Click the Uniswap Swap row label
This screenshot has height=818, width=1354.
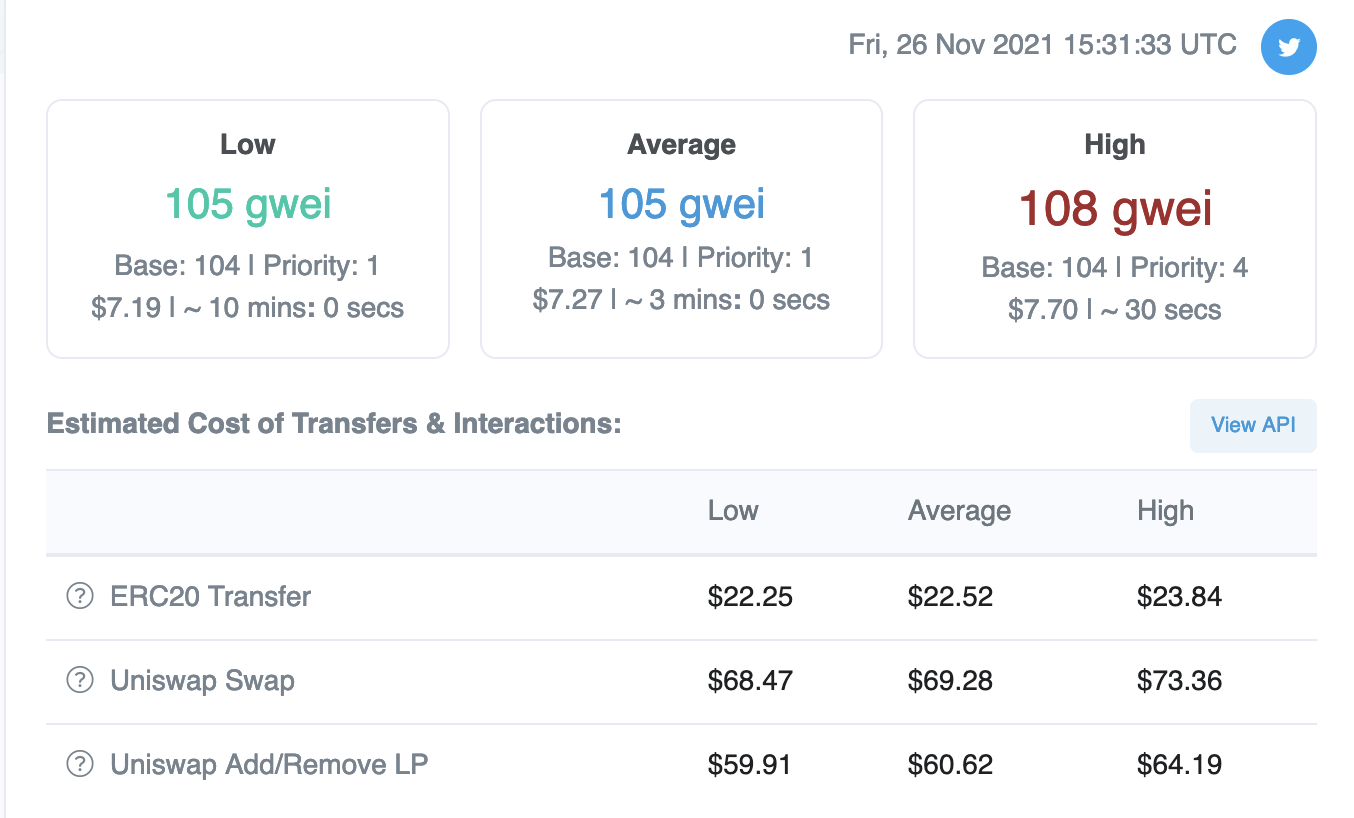coord(202,681)
